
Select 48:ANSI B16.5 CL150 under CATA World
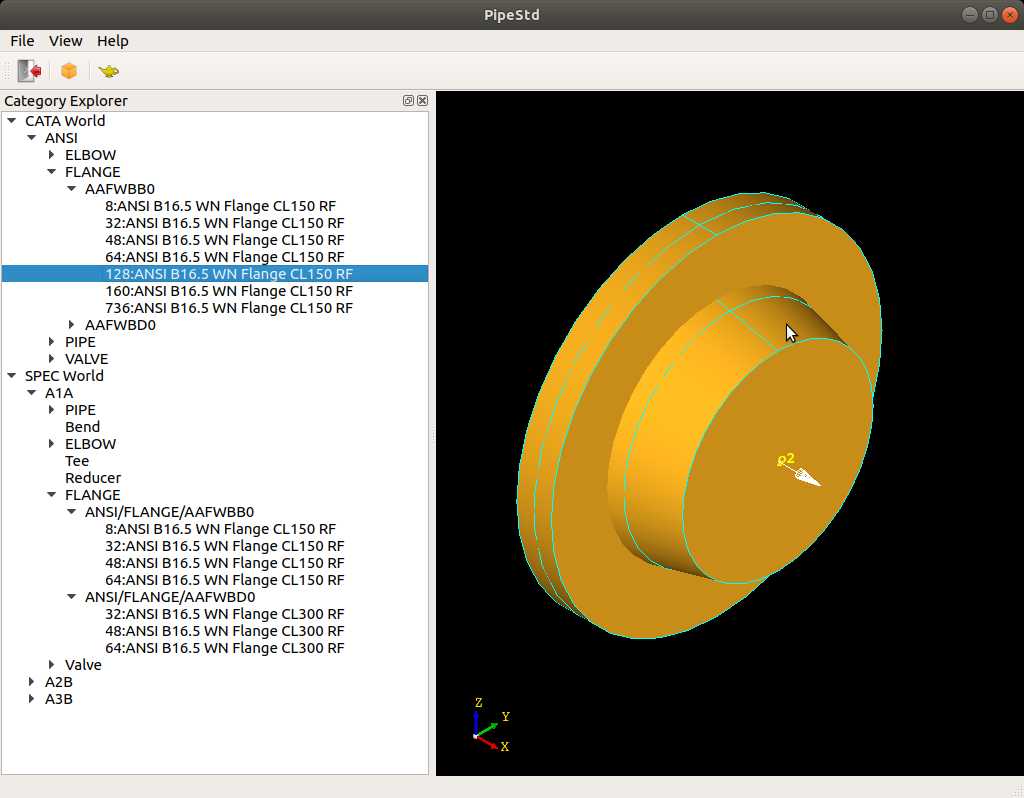(224, 240)
